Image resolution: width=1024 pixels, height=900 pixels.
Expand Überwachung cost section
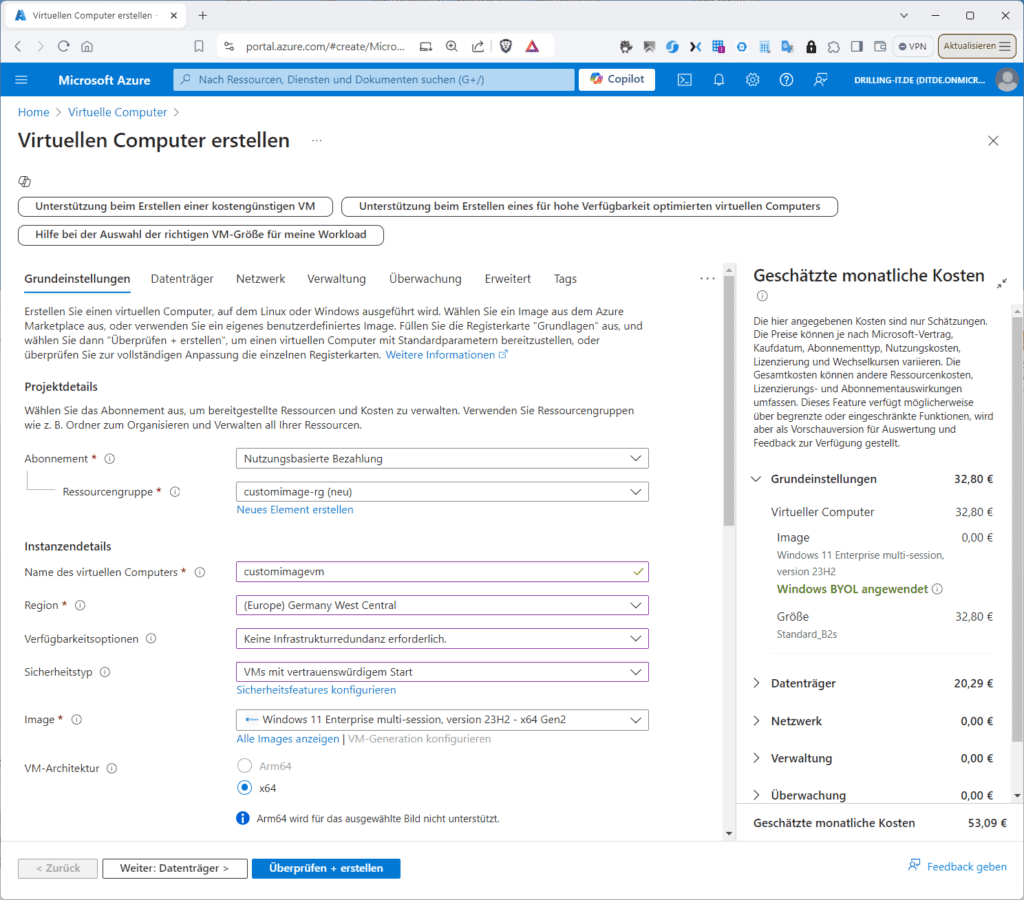coord(756,796)
